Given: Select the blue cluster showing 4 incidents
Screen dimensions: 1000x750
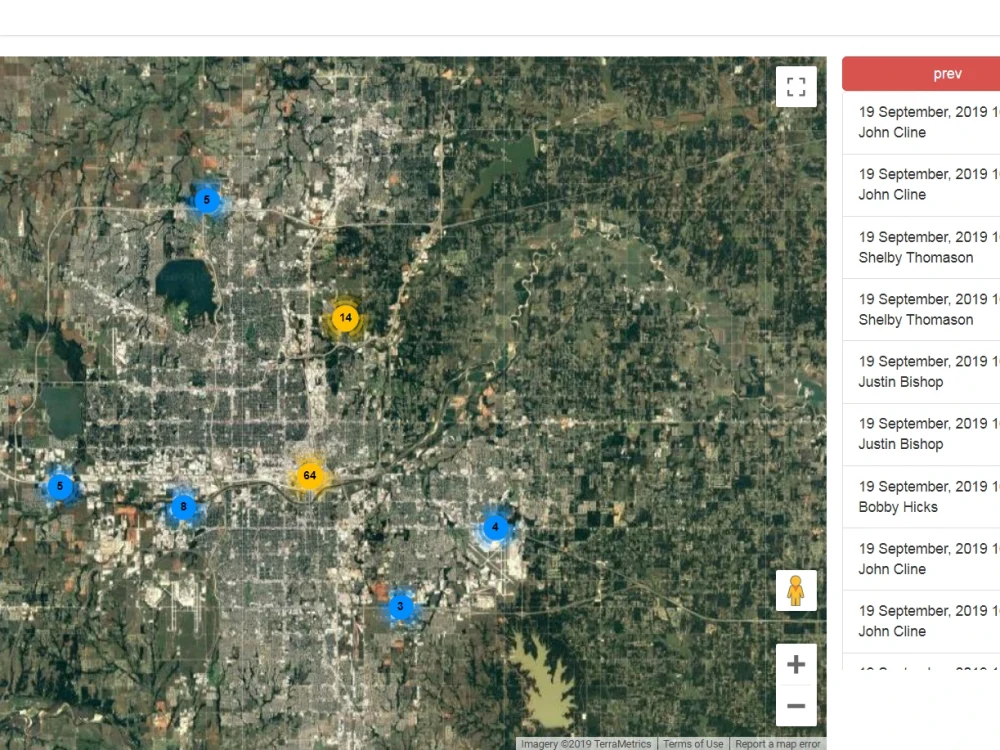Looking at the screenshot, I should (x=495, y=527).
